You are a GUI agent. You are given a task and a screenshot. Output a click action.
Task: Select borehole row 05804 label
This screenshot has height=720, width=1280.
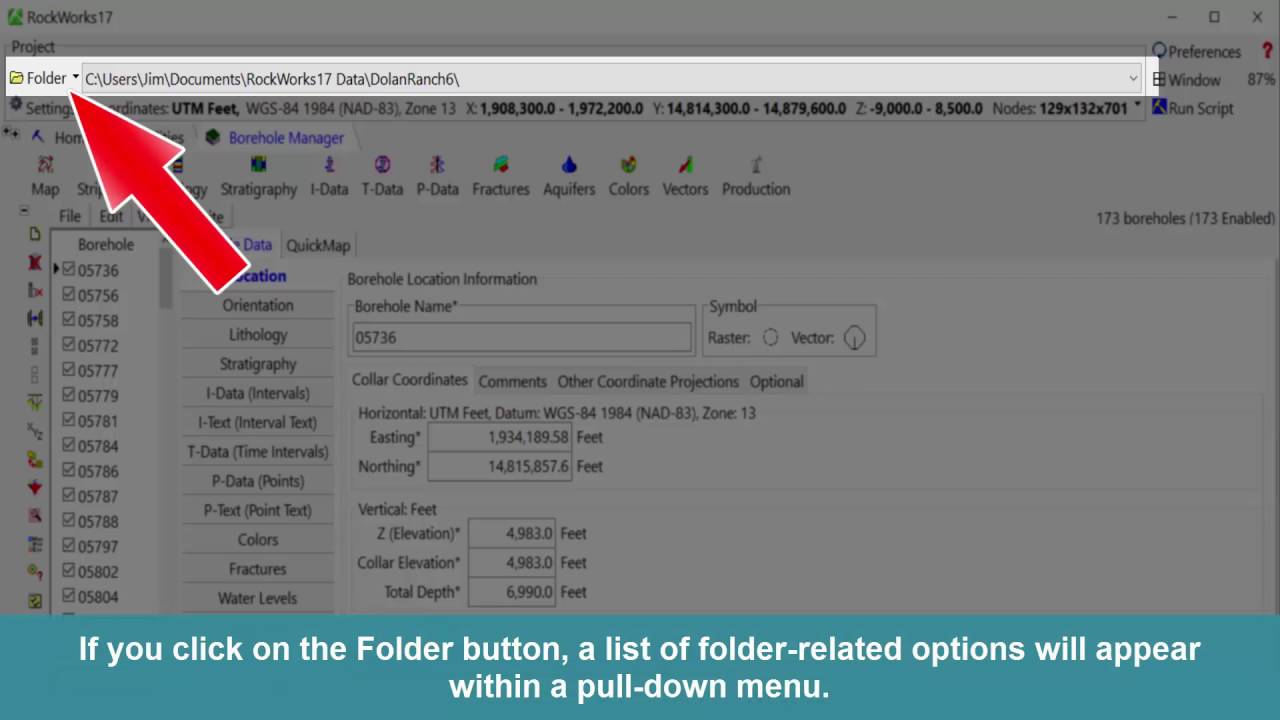[x=98, y=597]
